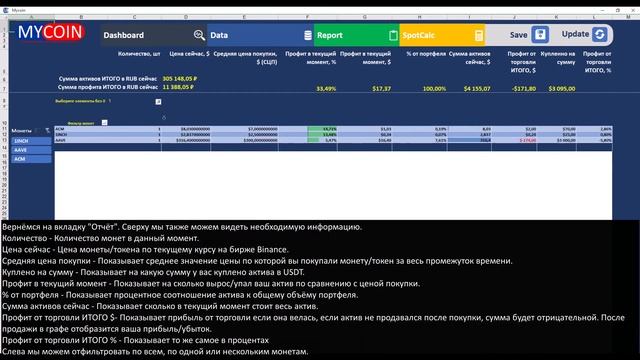Click the database icon on Data tab
The width and height of the screenshot is (640, 360).
pos(308,36)
